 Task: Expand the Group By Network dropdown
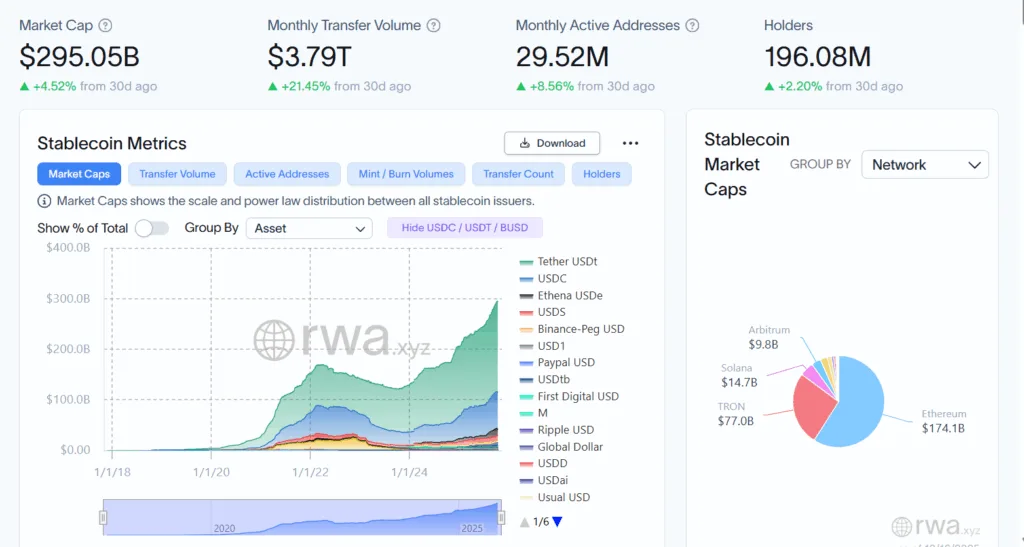point(924,165)
